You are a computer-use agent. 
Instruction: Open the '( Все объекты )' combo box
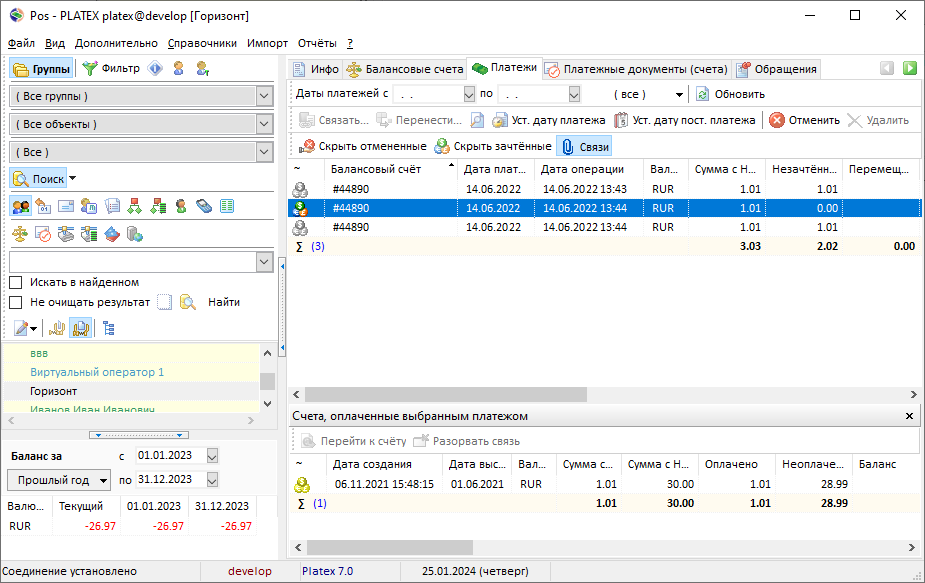click(264, 124)
